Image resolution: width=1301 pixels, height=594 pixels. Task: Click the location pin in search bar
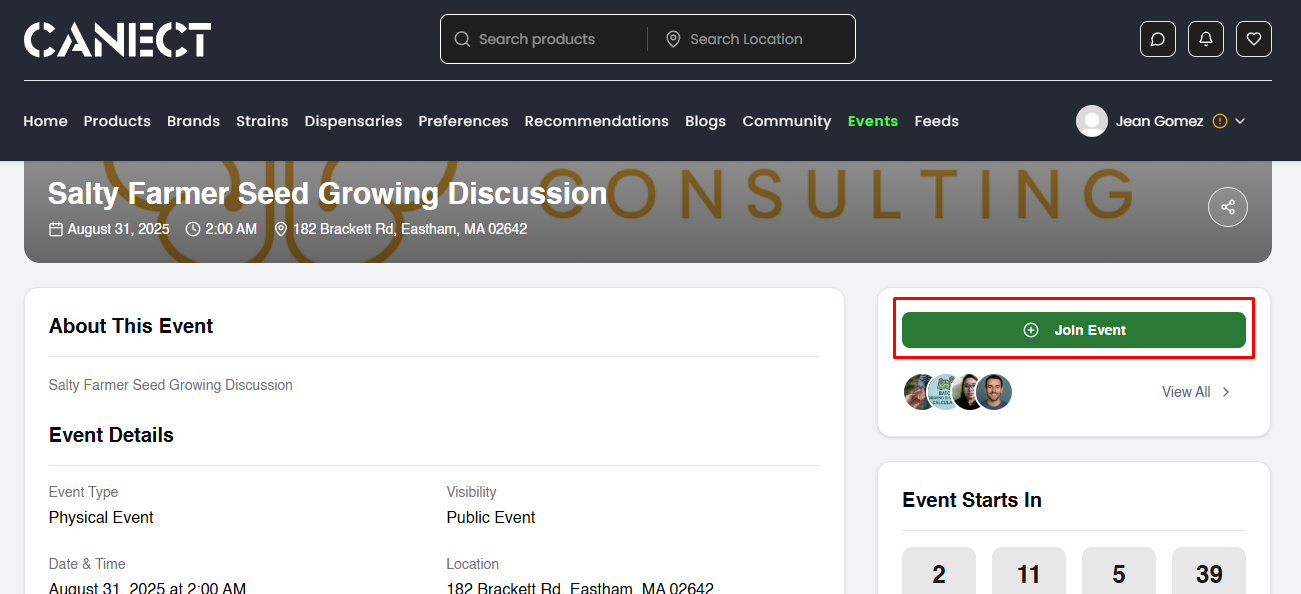[673, 39]
